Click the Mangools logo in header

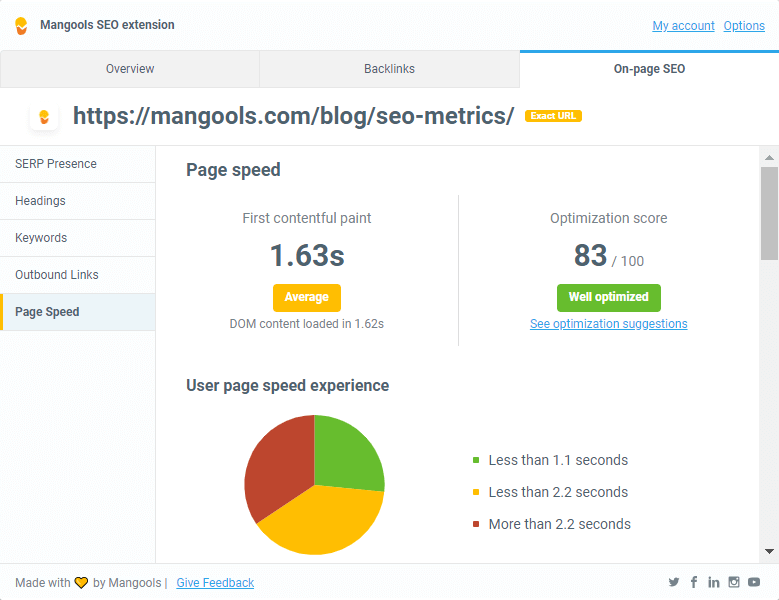(x=21, y=26)
